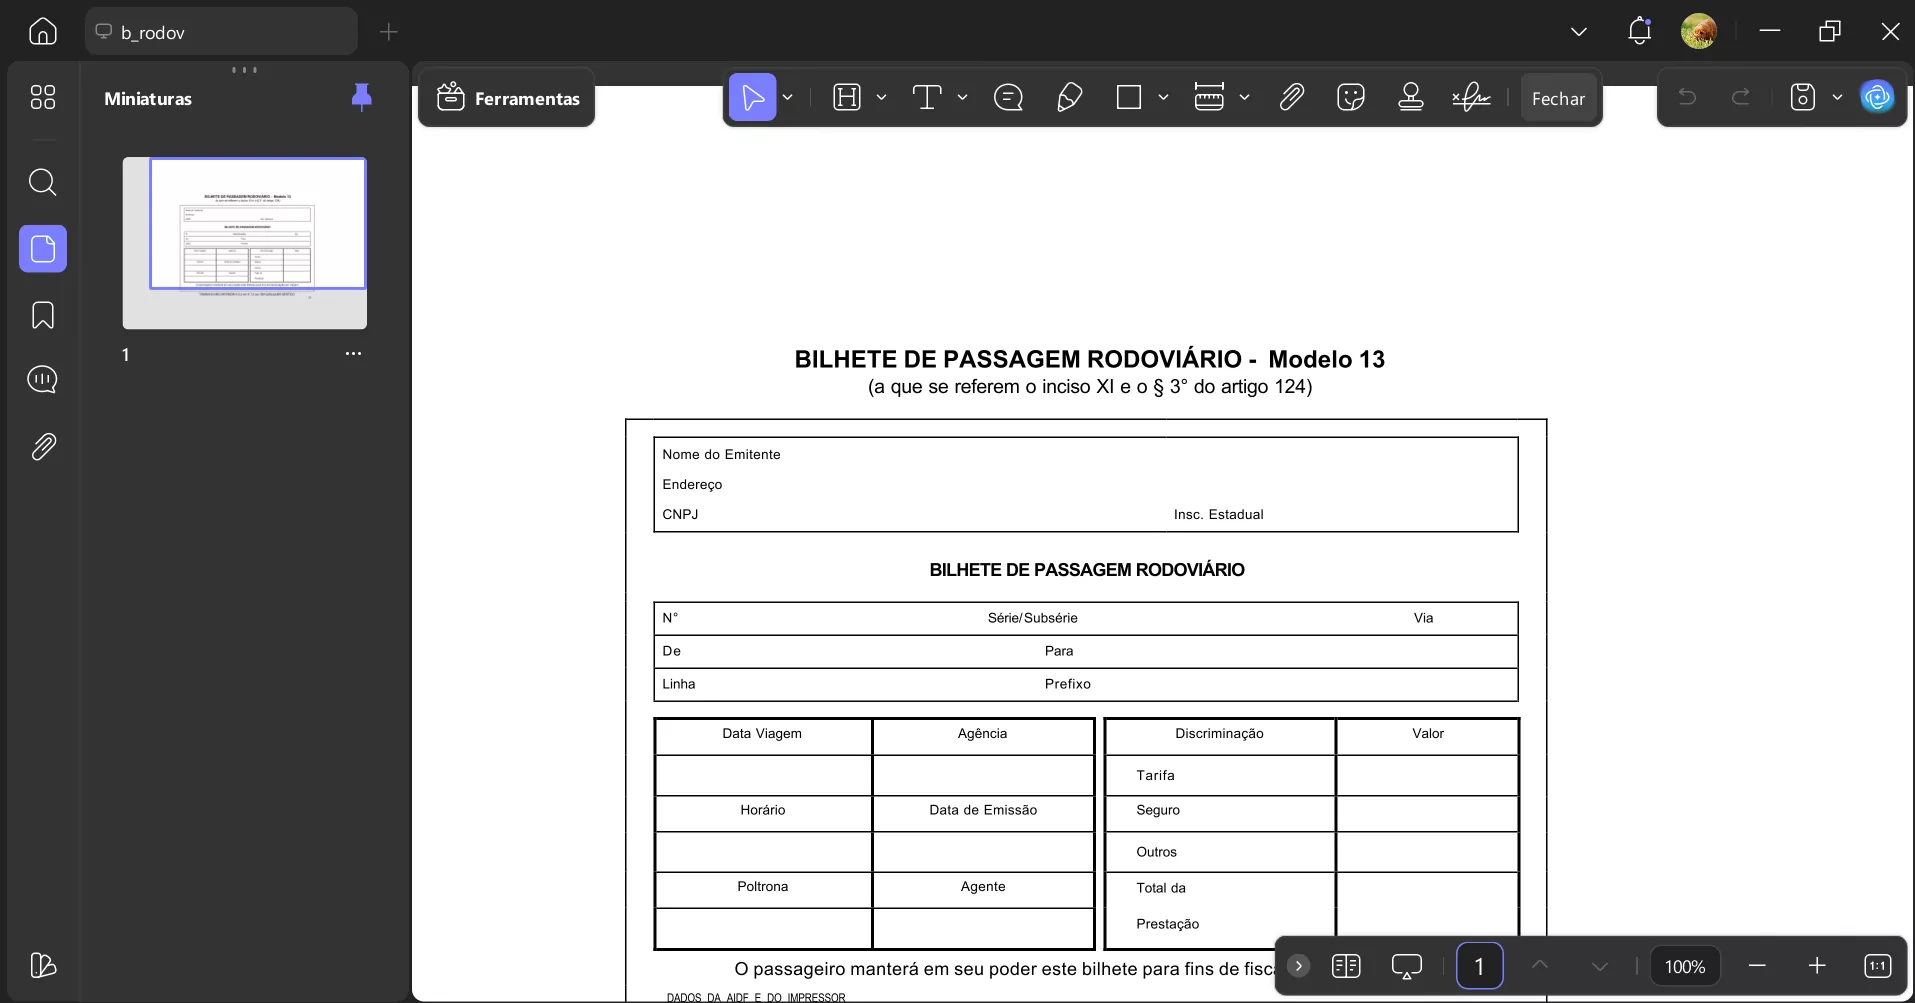Expand the save options dropdown
Image resolution: width=1915 pixels, height=1003 pixels.
point(1838,97)
